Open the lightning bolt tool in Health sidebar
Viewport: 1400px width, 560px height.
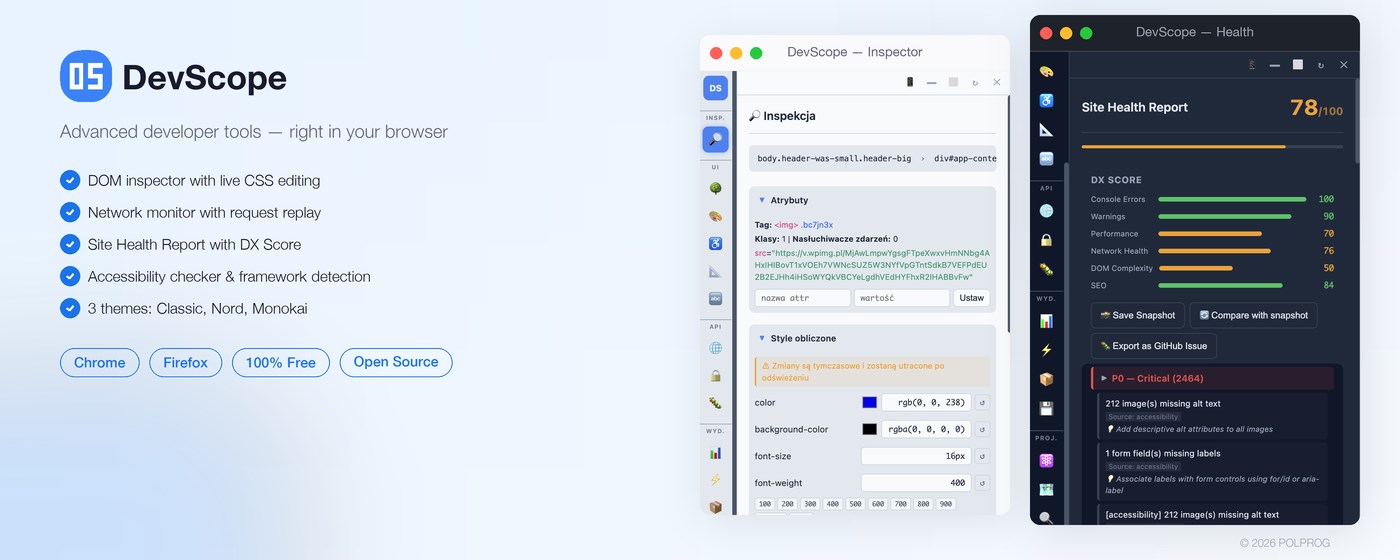click(1046, 350)
